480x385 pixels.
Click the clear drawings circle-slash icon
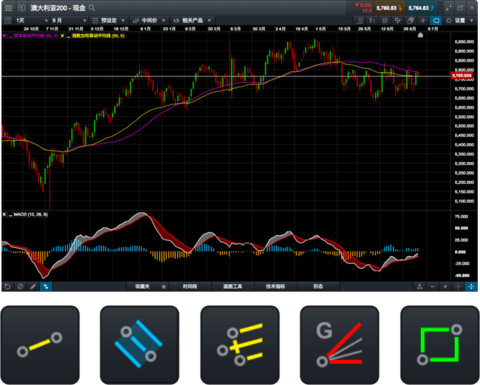(20, 287)
